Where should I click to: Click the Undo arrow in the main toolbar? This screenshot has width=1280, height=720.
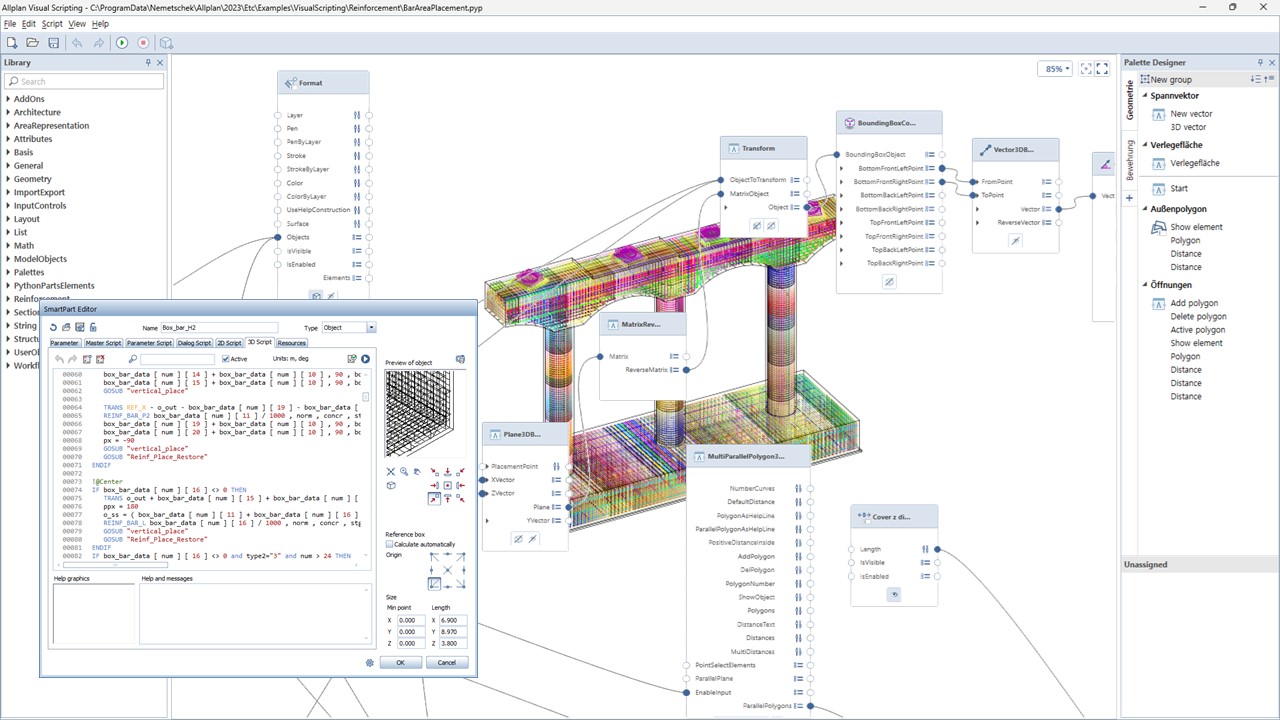78,43
